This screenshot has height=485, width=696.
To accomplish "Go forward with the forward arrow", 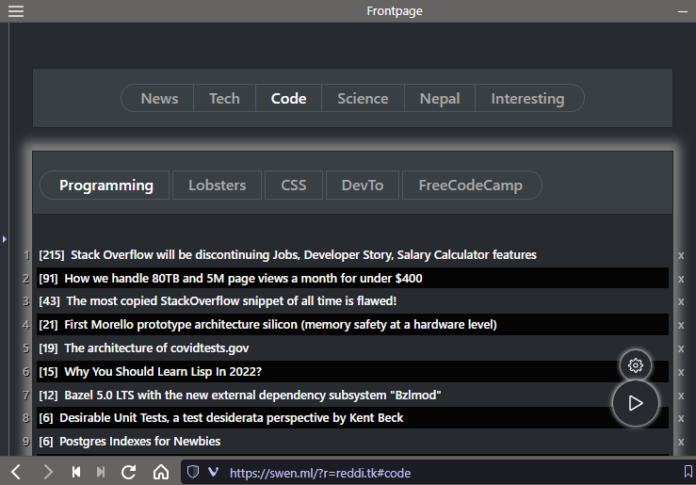I will (x=47, y=472).
